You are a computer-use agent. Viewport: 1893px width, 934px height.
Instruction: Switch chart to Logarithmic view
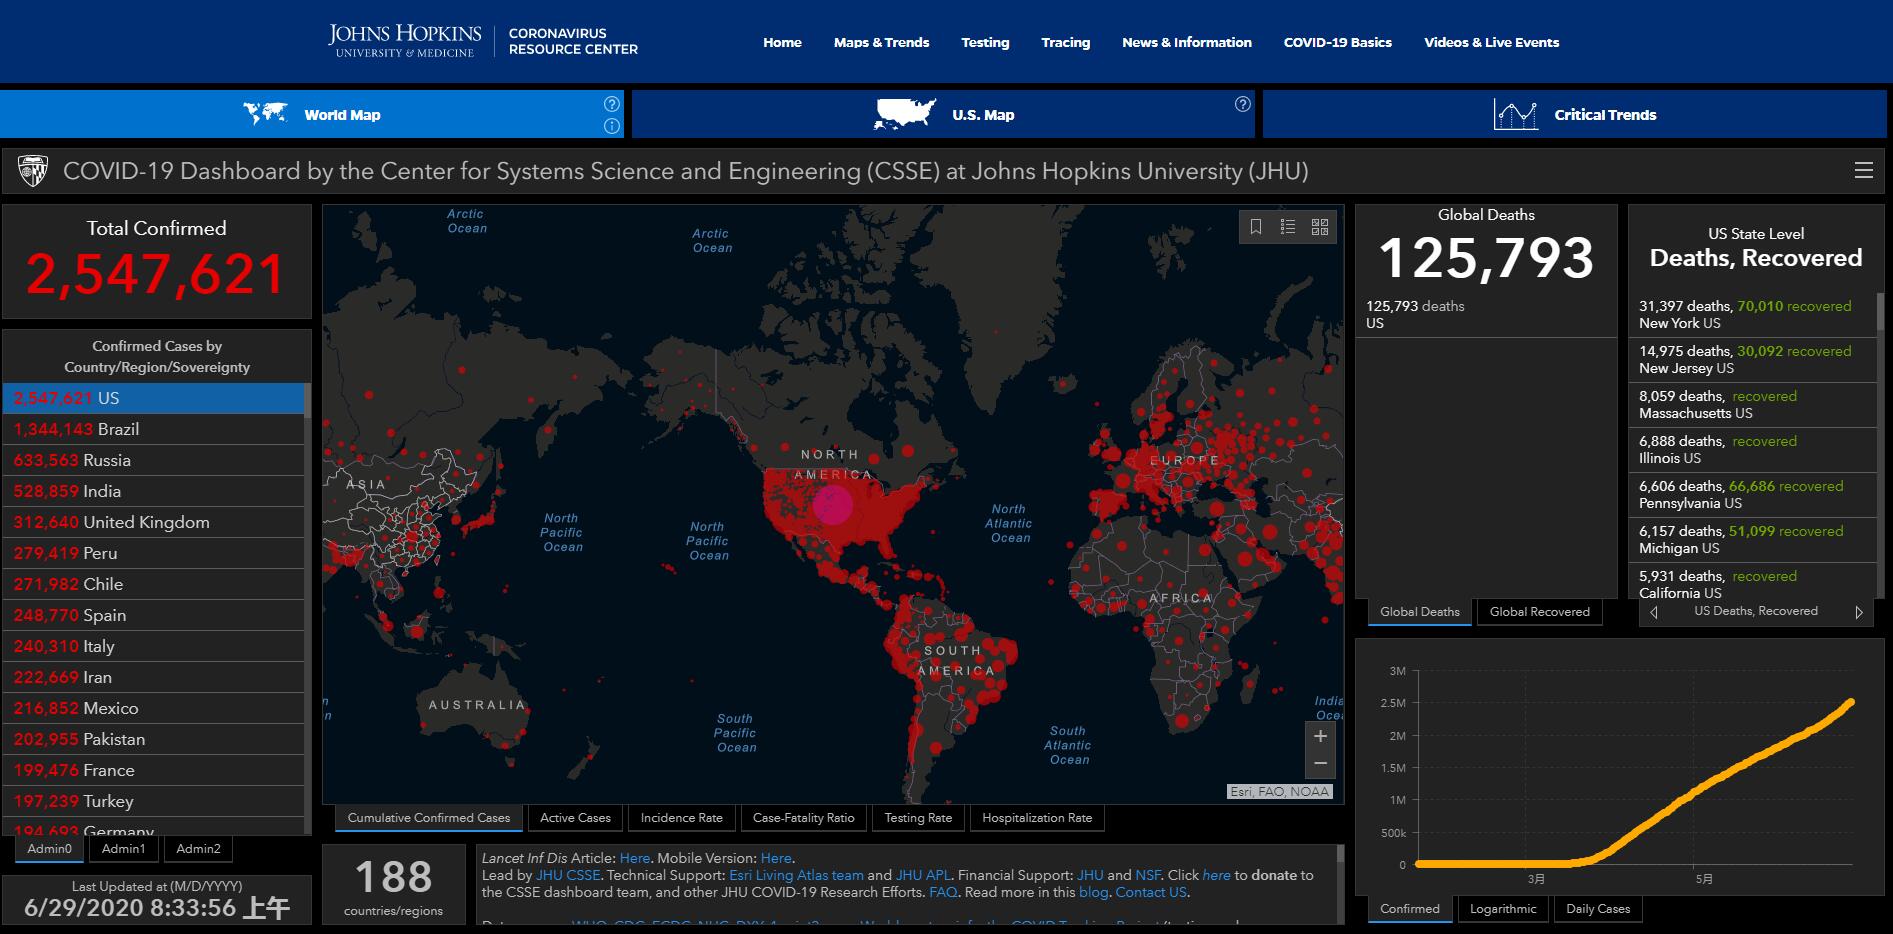click(x=1503, y=909)
